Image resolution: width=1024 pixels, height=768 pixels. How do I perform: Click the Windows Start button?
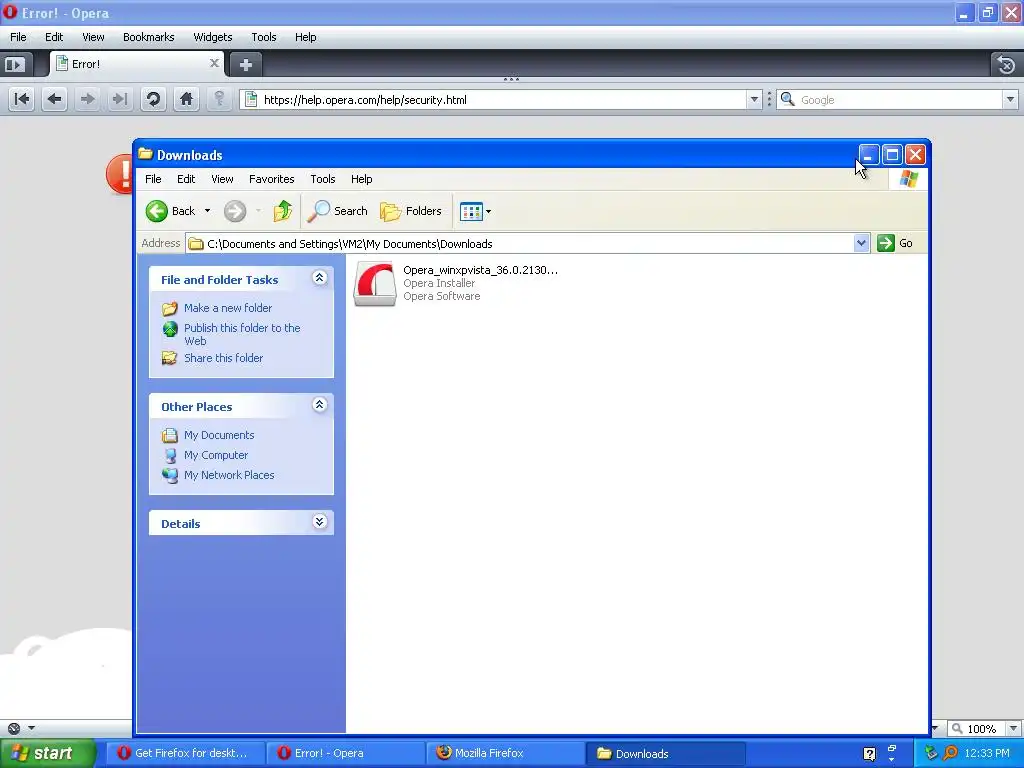coord(47,753)
